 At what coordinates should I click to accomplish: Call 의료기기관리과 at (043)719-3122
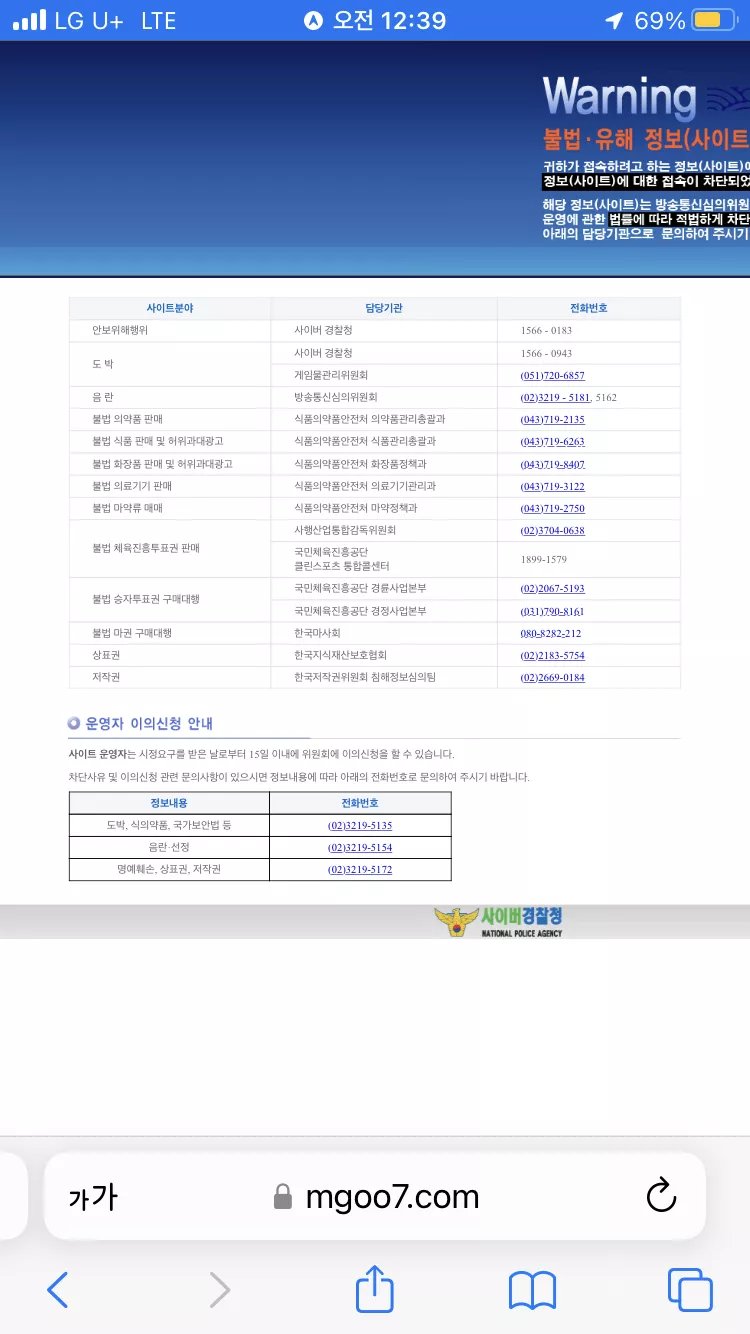[x=552, y=487]
